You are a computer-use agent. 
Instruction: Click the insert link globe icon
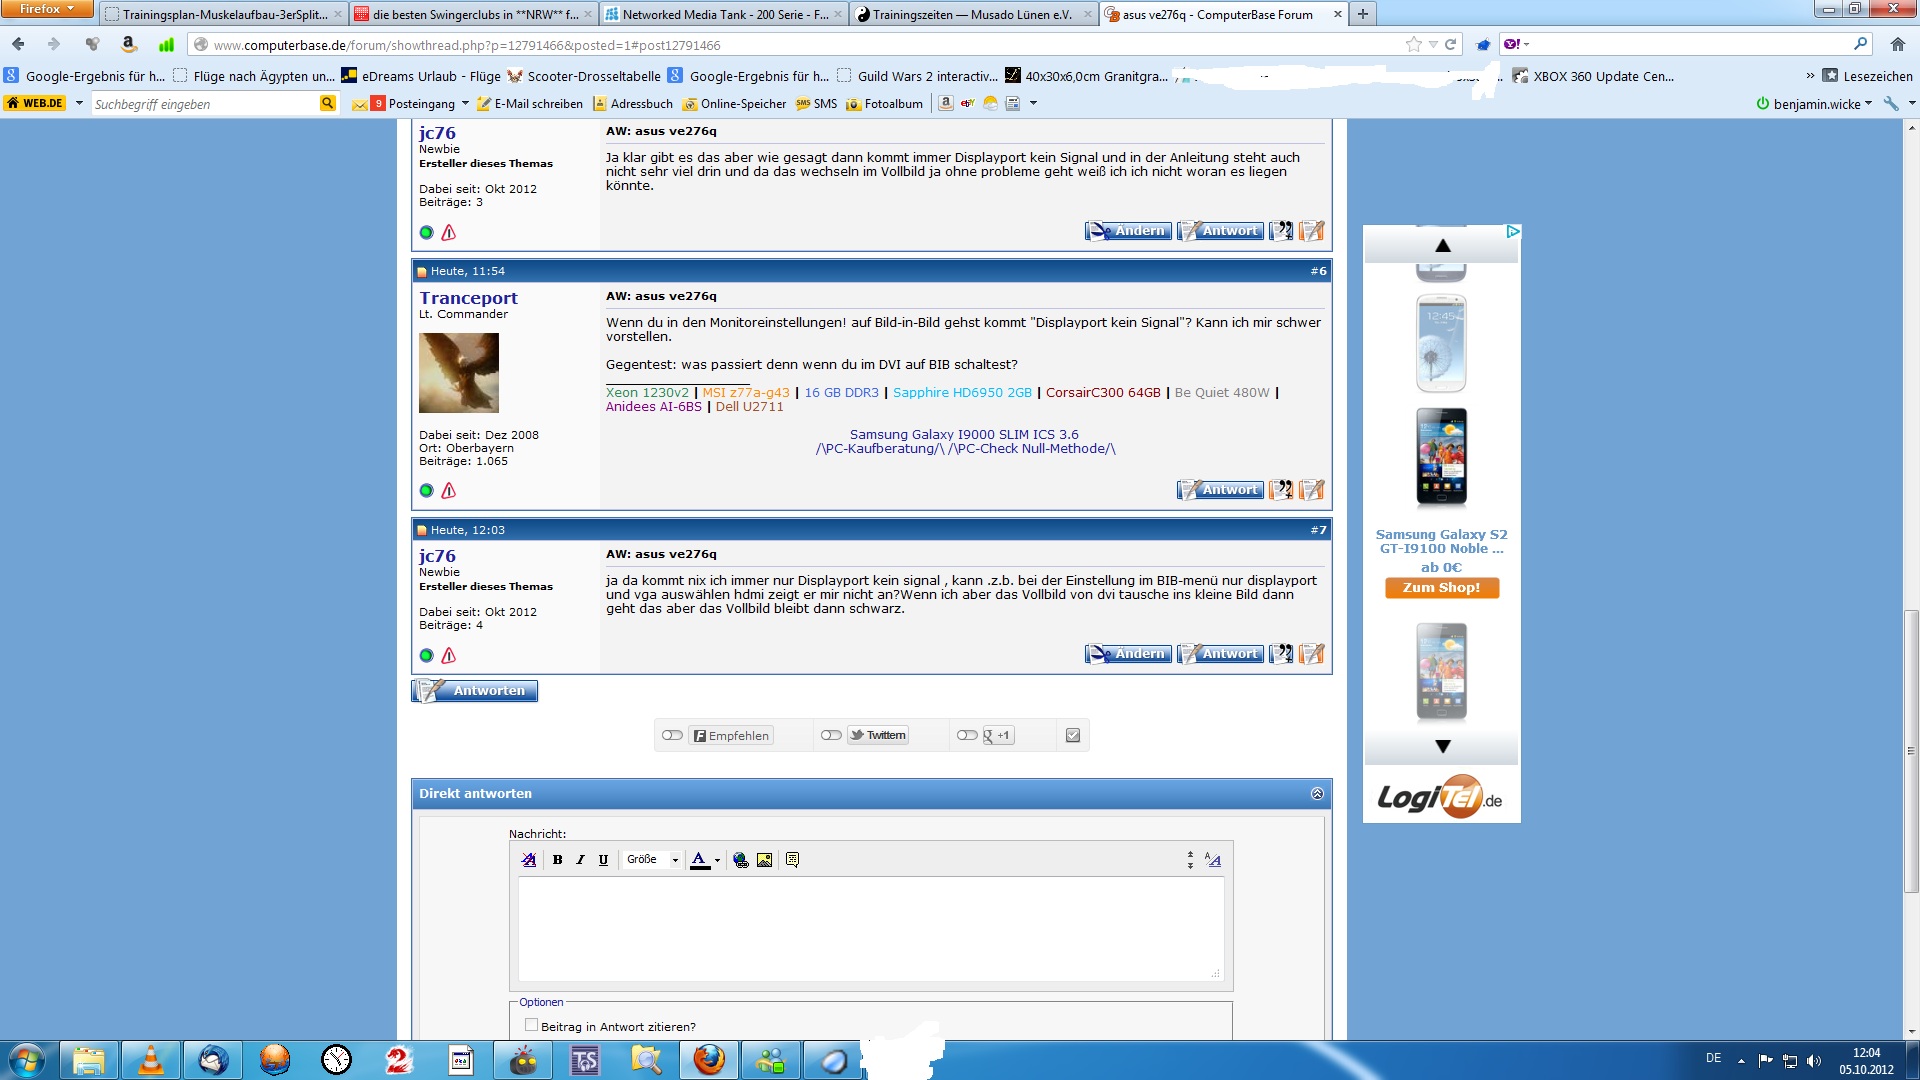pos(741,860)
